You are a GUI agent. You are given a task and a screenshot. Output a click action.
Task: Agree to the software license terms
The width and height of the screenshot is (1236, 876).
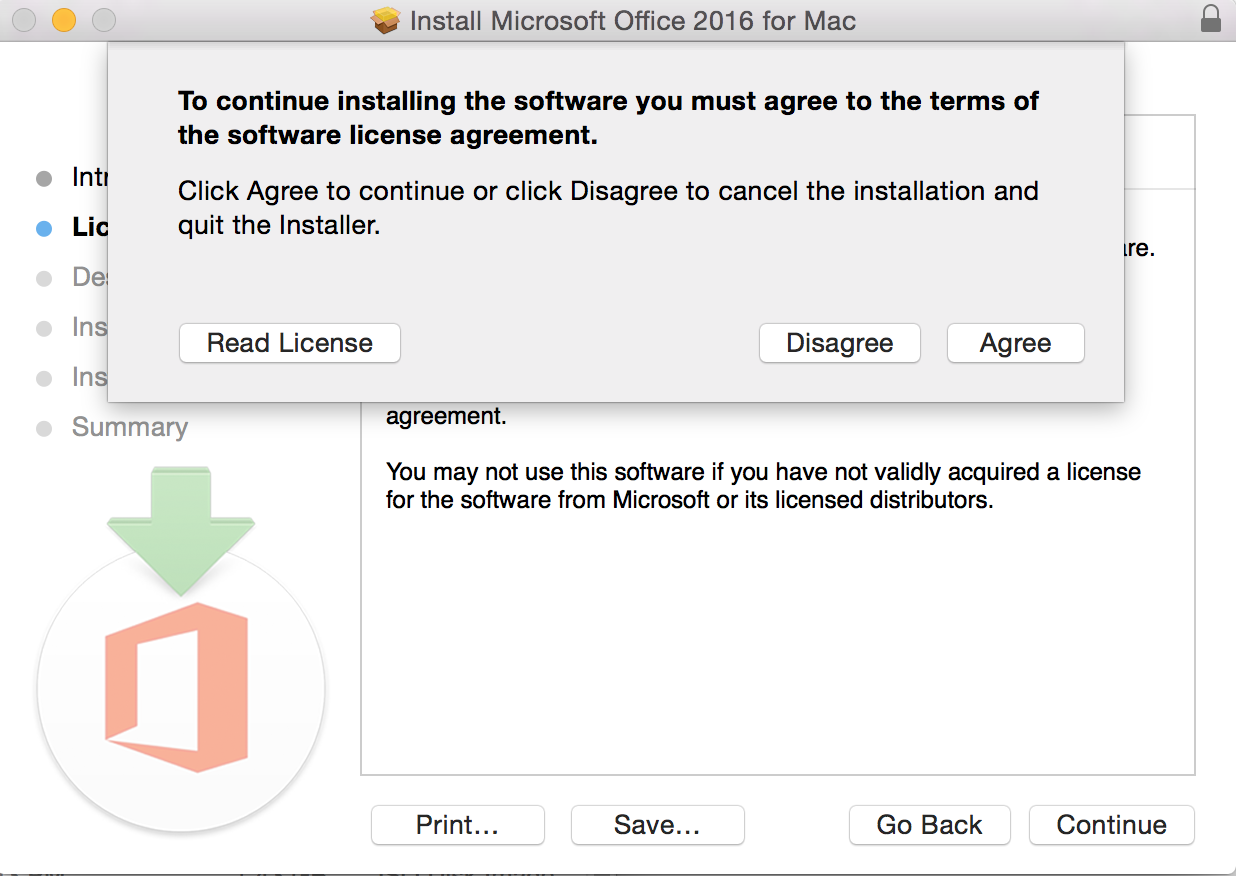click(1016, 343)
